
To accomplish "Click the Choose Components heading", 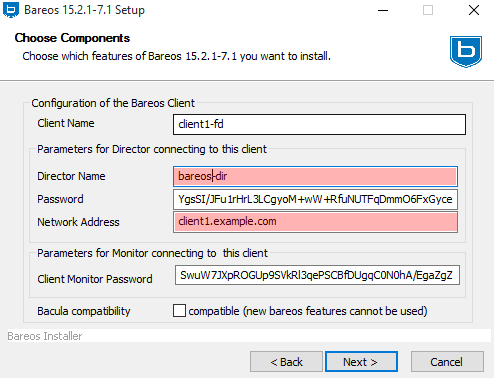I will tap(72, 38).
